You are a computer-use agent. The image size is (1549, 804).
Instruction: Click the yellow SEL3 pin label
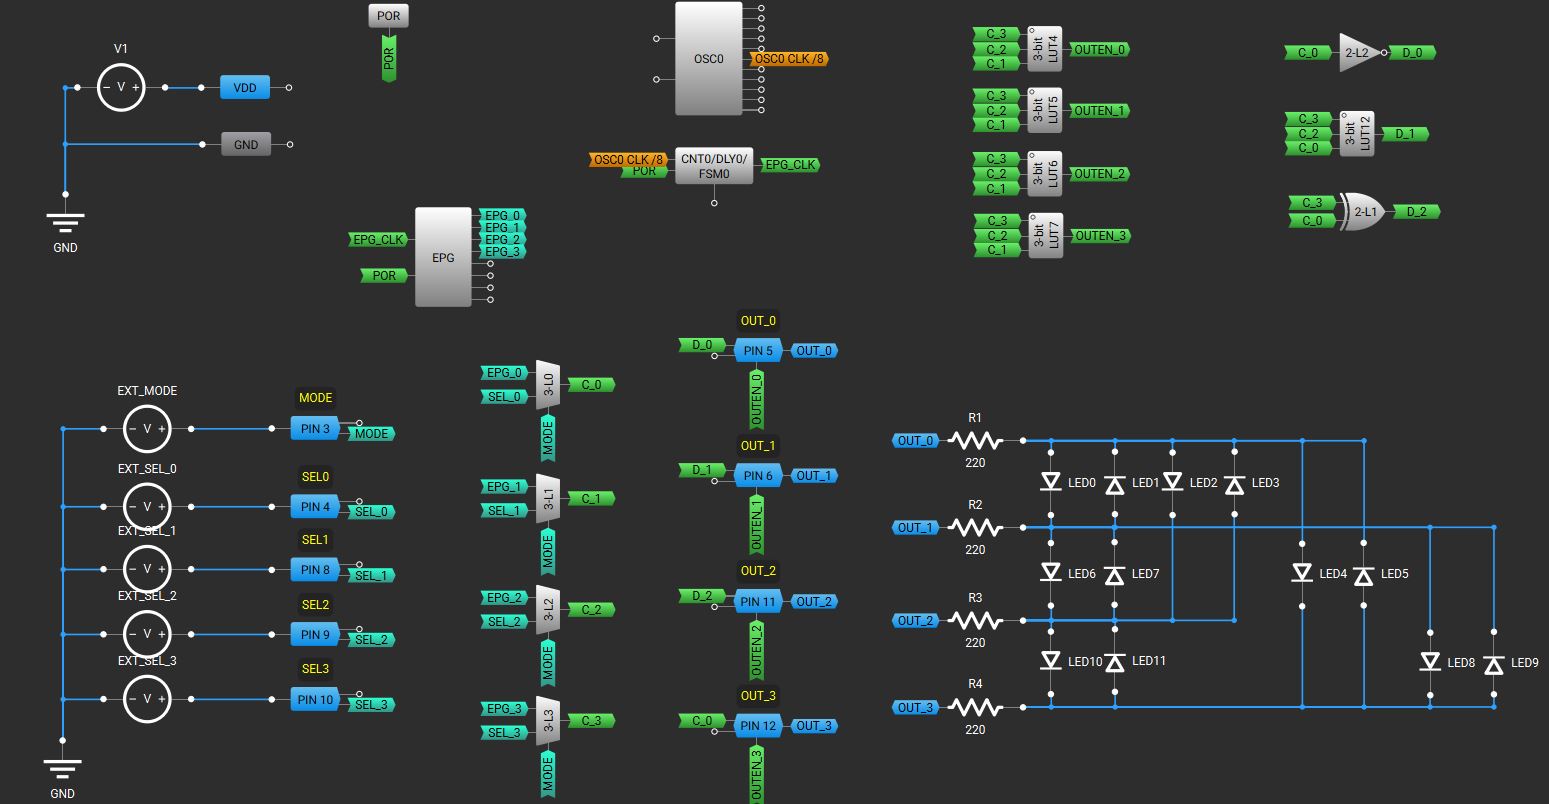[315, 669]
